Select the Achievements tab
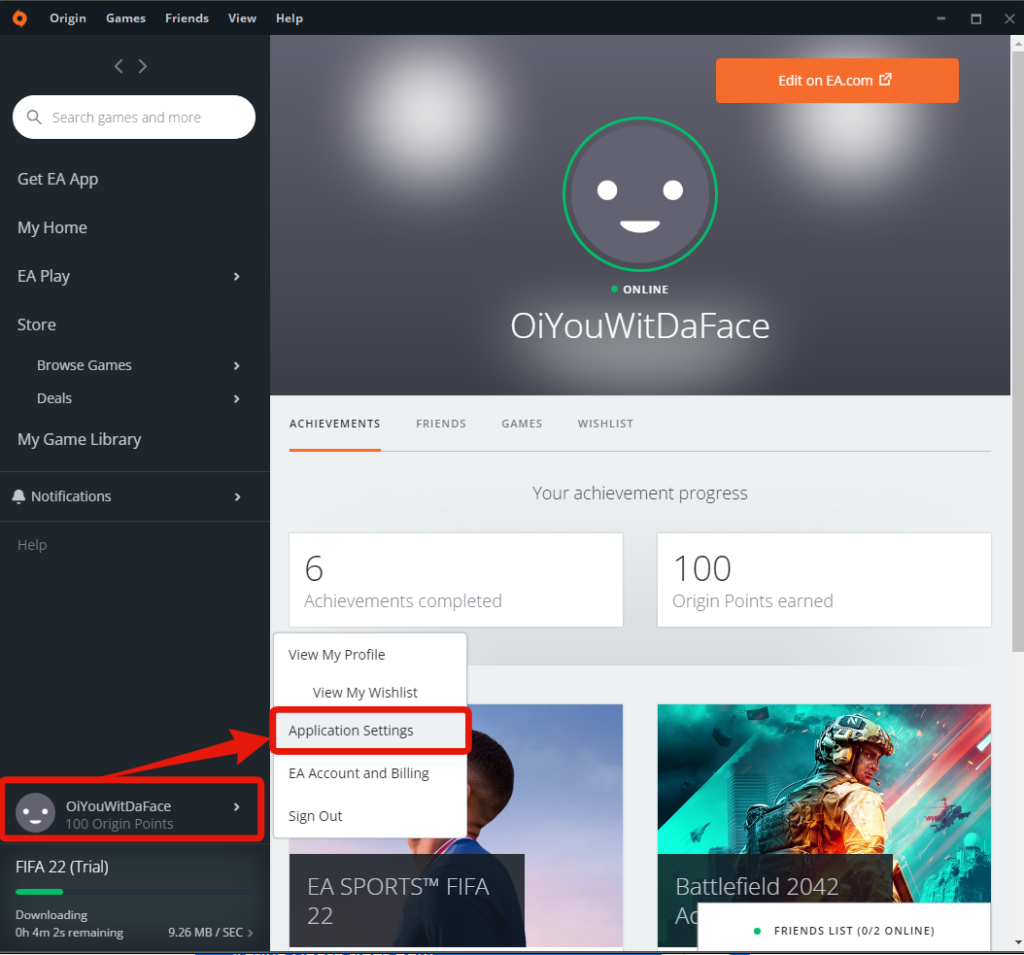 tap(335, 424)
